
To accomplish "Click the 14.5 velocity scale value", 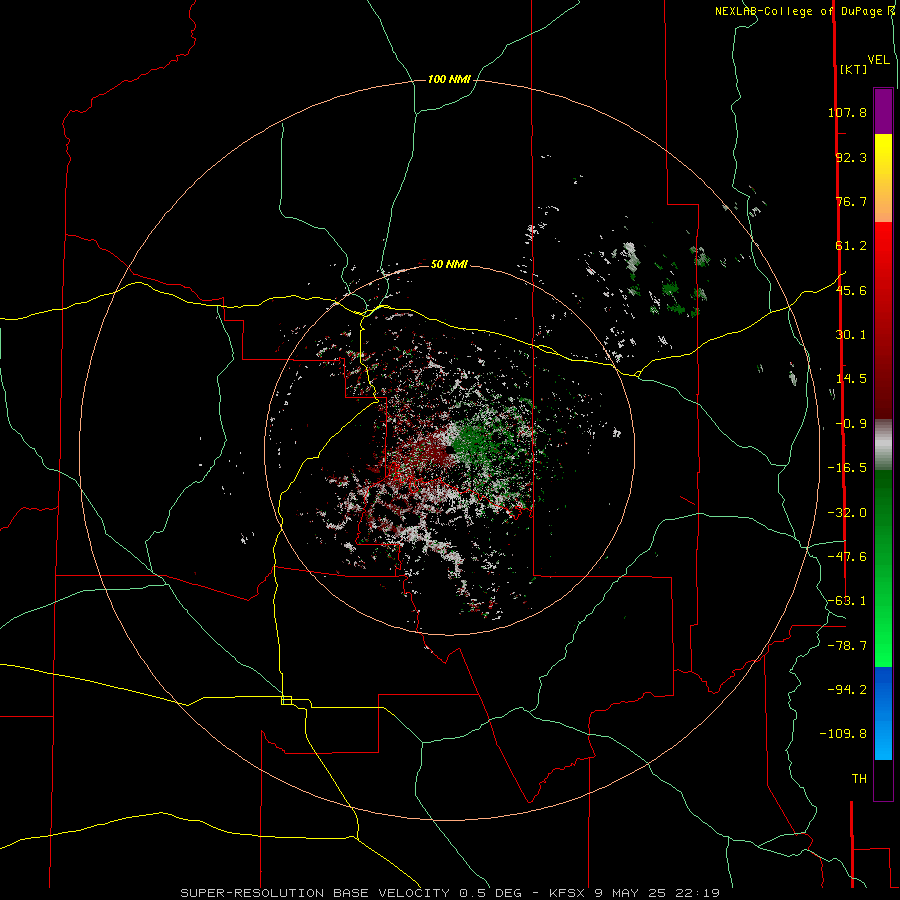I will pyautogui.click(x=851, y=379).
